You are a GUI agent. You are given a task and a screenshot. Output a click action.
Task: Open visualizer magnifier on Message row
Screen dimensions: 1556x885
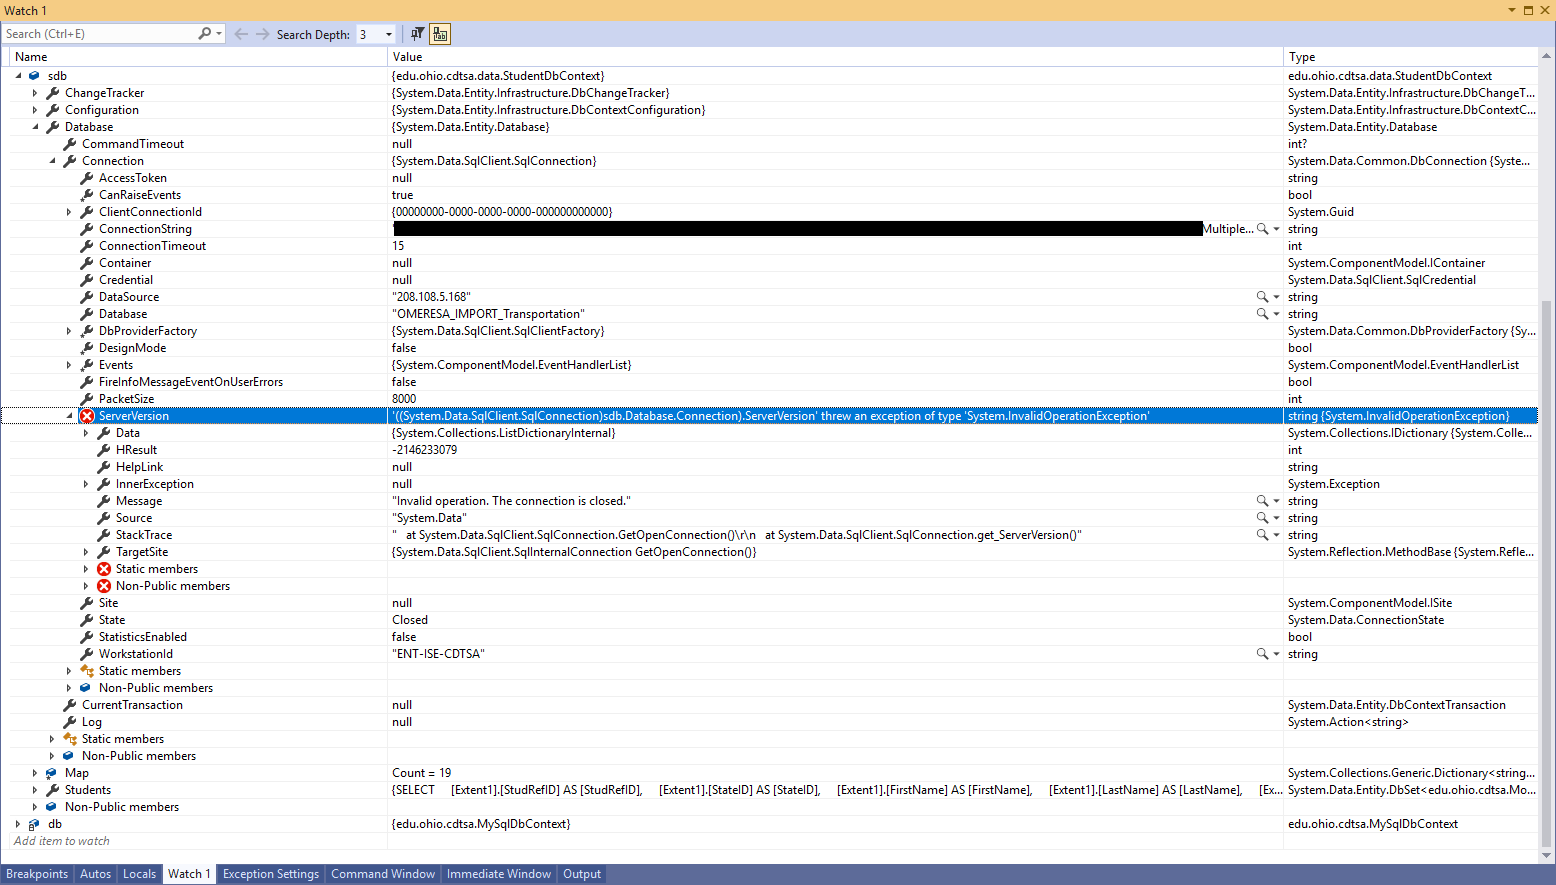coord(1262,501)
